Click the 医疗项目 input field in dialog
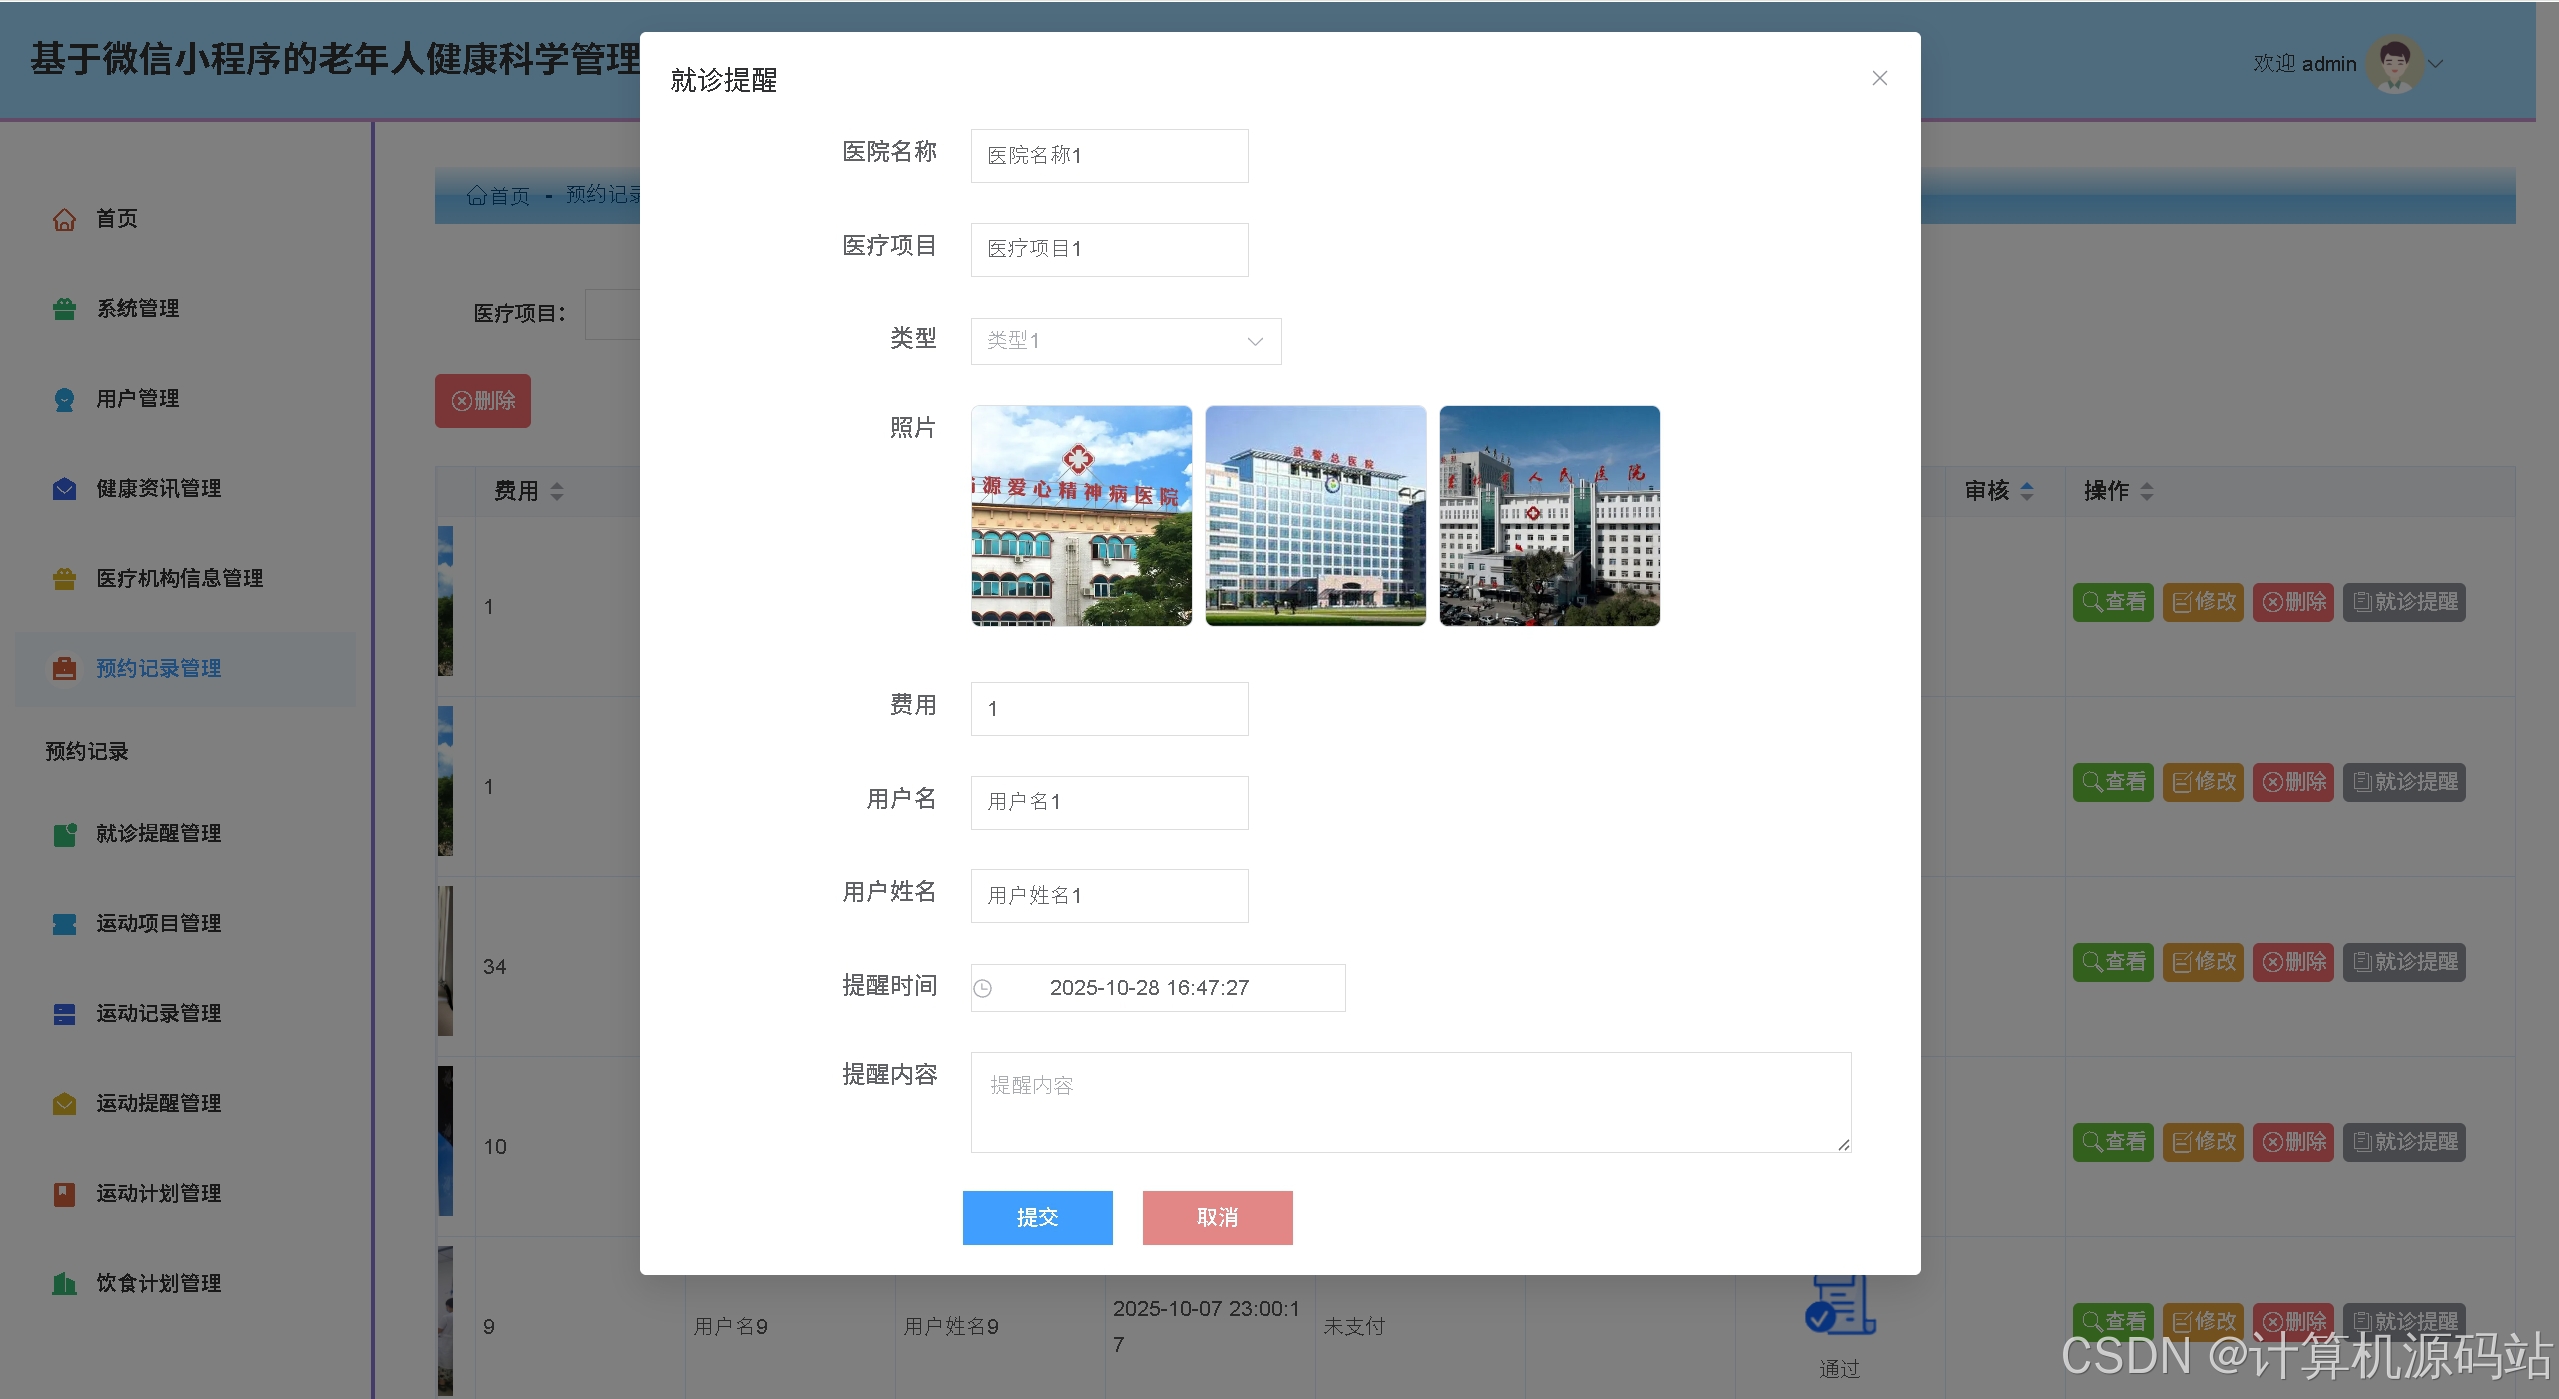This screenshot has height=1399, width=2559. tap(1109, 249)
